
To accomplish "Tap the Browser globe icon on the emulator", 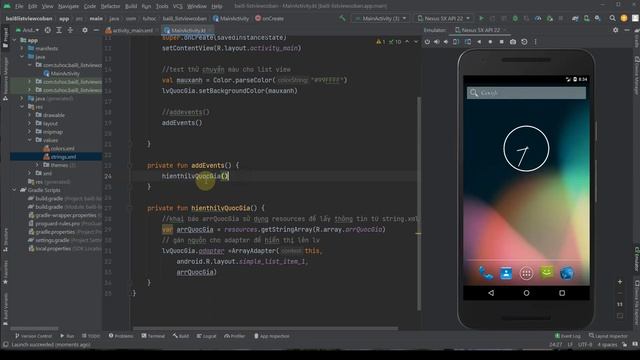I will (567, 273).
